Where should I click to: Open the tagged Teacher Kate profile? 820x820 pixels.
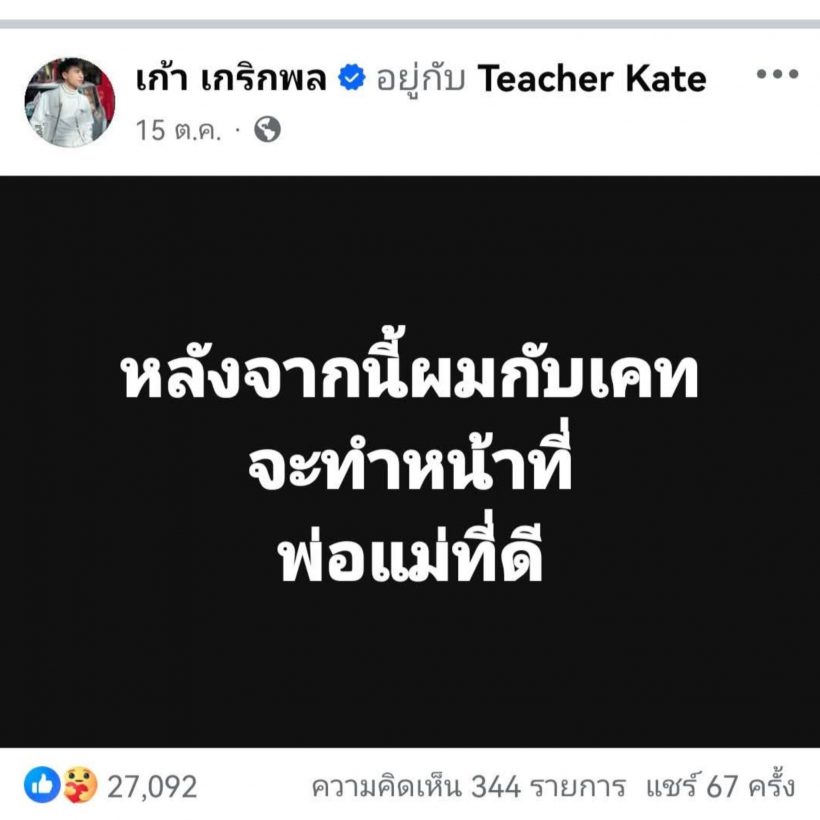[591, 79]
